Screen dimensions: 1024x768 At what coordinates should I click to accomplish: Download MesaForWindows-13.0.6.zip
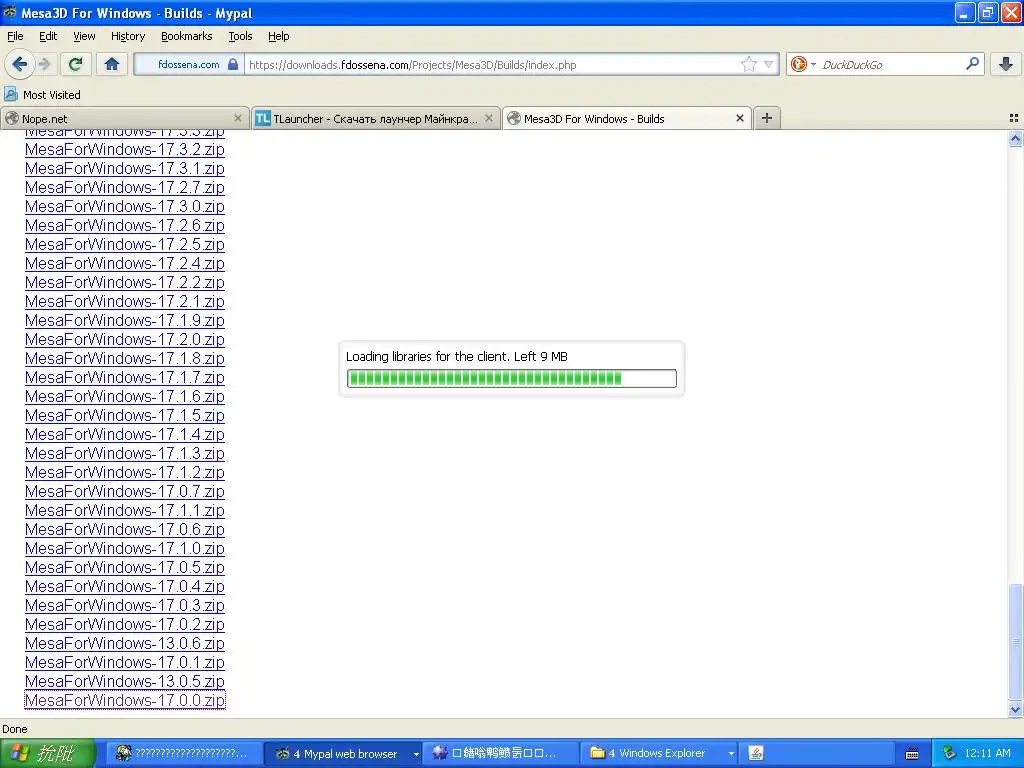(125, 643)
